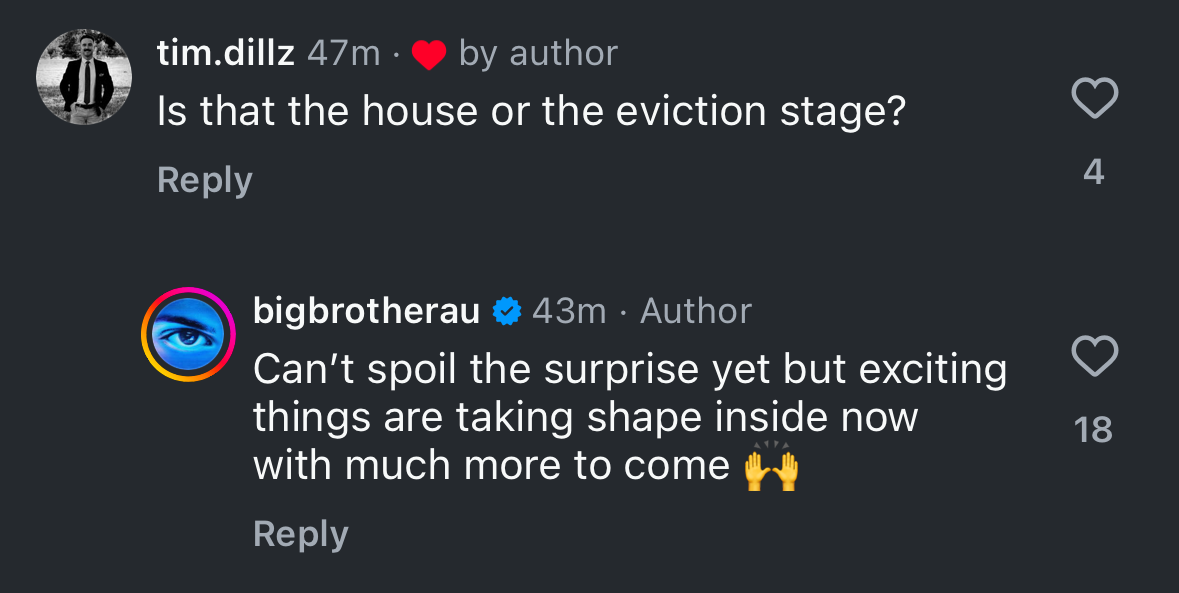1179x593 pixels.
Task: Click the 43m timestamp
Action: pyautogui.click(x=569, y=311)
